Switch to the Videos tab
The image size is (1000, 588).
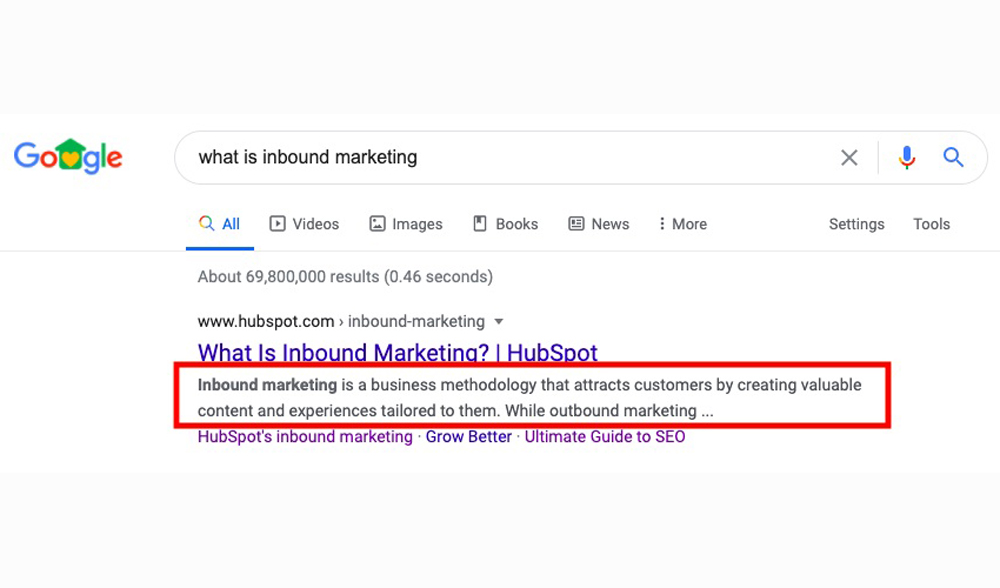coord(304,224)
